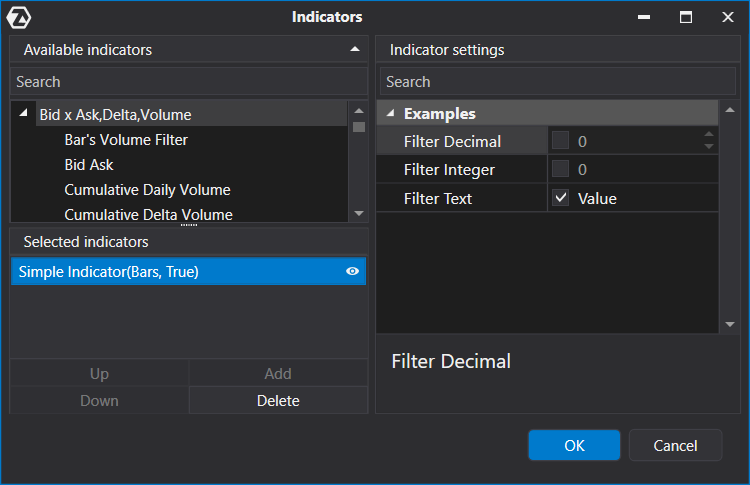Click the Cancel button
Screen dimensions: 750x485
[675, 445]
